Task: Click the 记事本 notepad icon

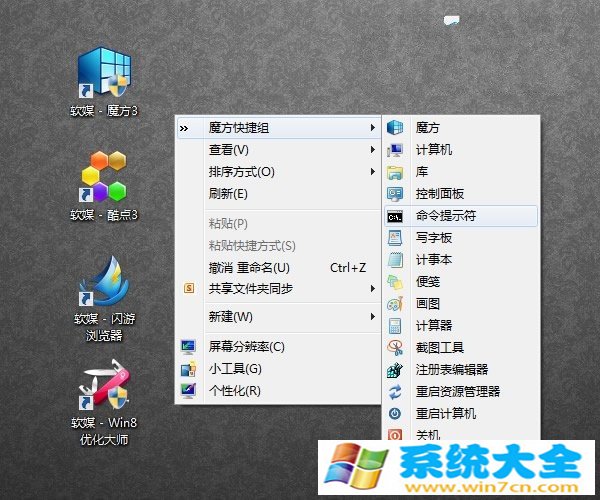Action: (395, 260)
